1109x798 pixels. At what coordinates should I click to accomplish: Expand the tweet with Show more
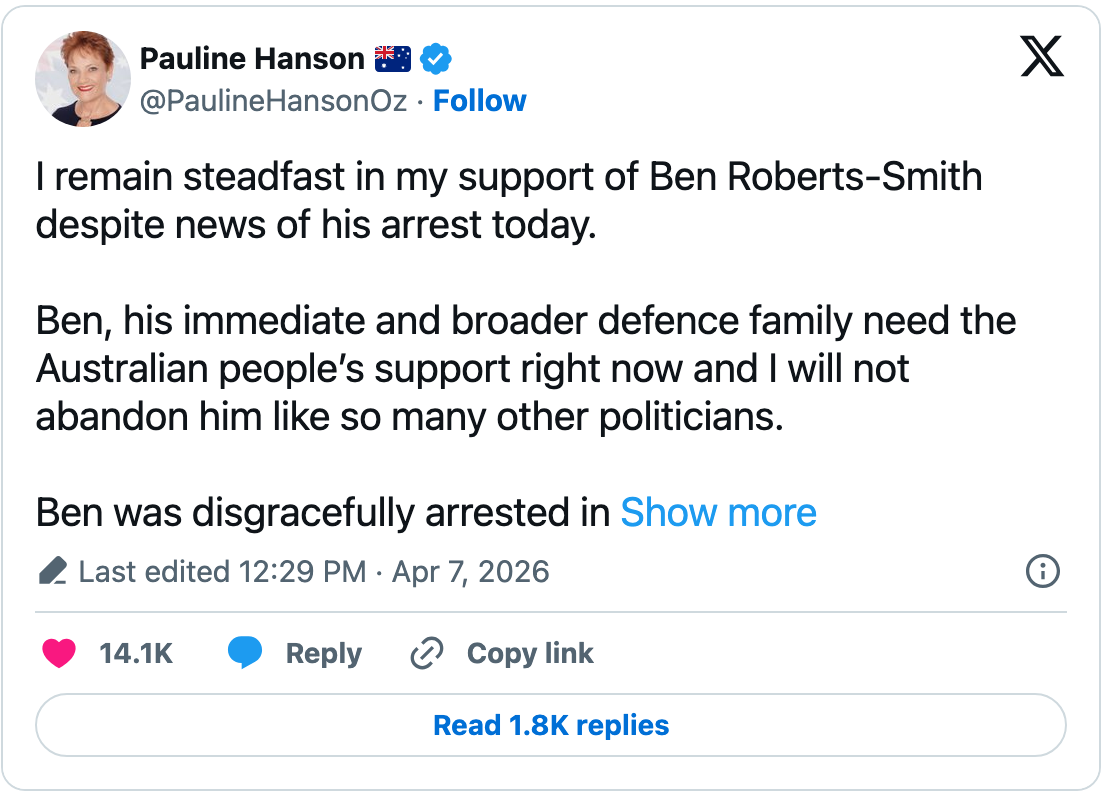click(718, 513)
